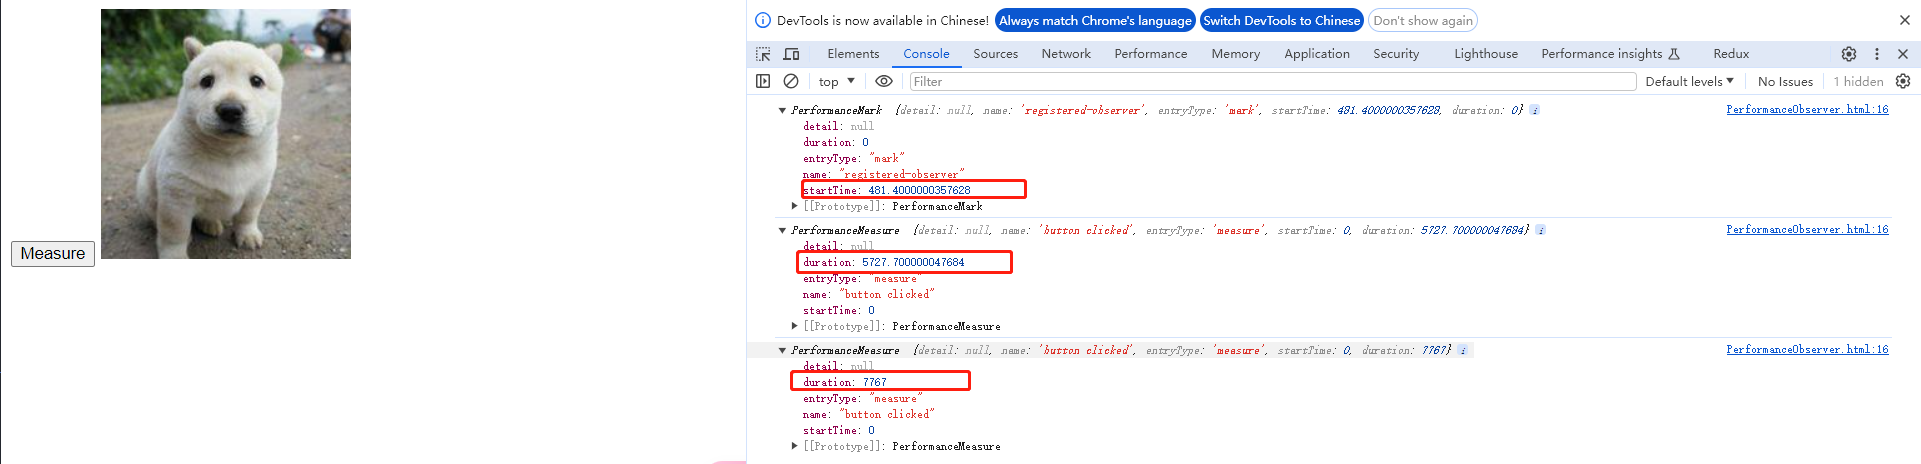Expand the [[Prototype]]: PerformanceMark node
The height and width of the screenshot is (464, 1921).
pos(795,206)
